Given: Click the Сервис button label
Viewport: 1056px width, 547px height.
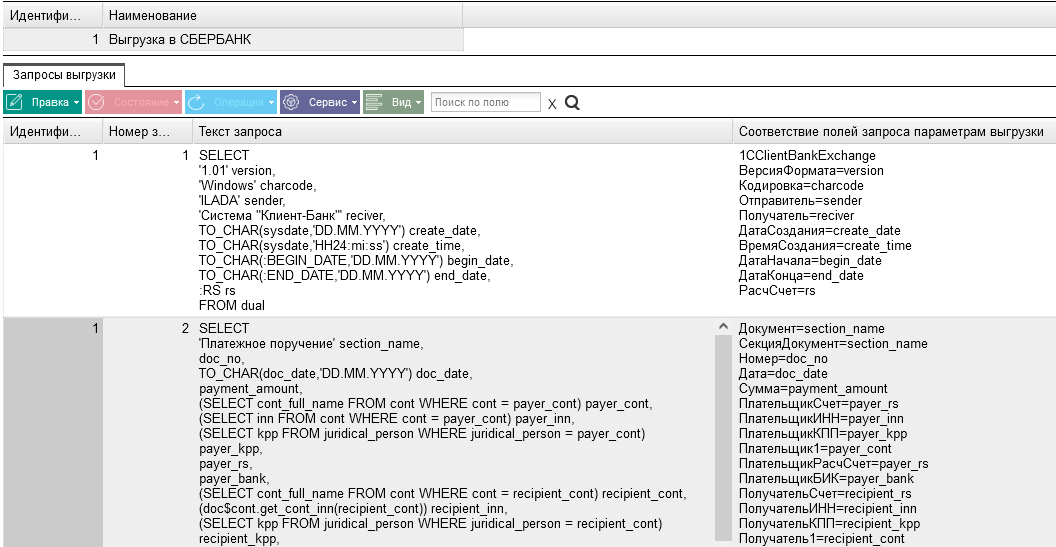Looking at the screenshot, I should click(328, 102).
